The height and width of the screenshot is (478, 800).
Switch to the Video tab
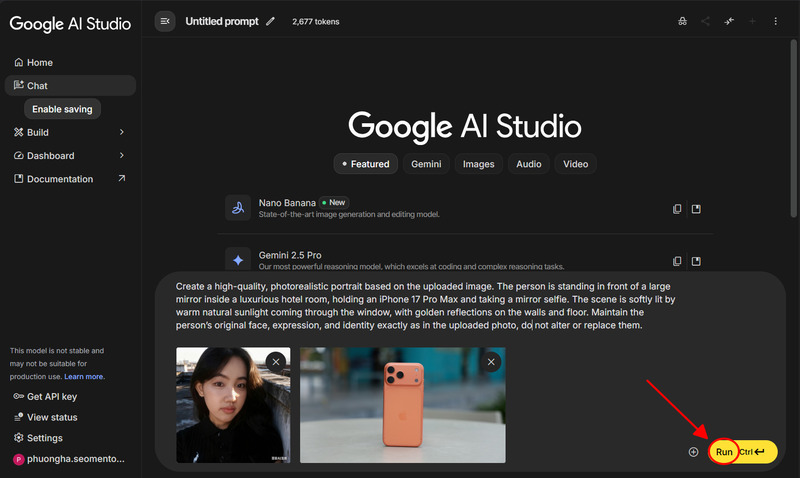point(575,164)
